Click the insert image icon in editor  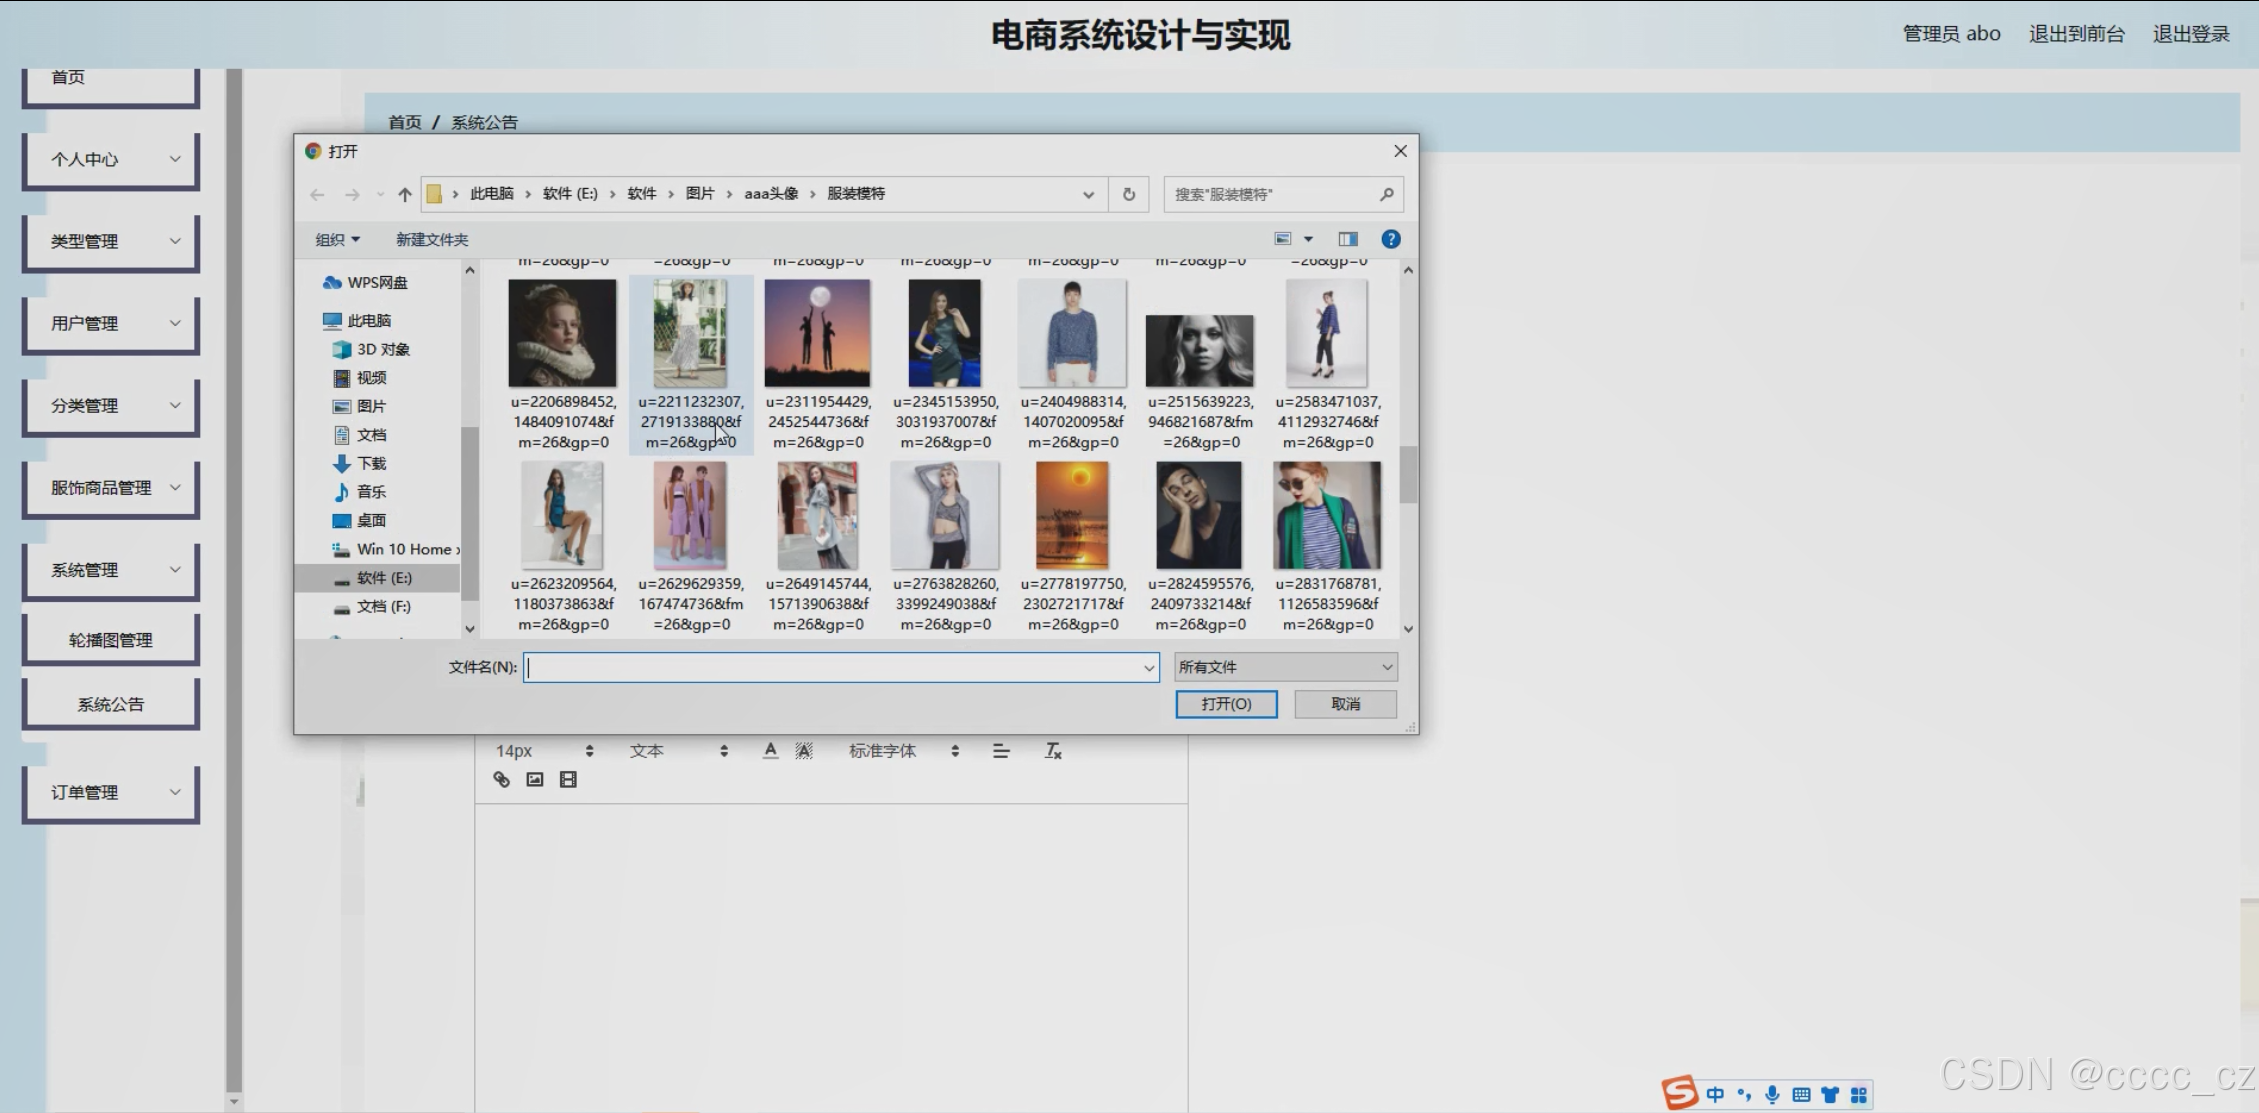pos(535,780)
